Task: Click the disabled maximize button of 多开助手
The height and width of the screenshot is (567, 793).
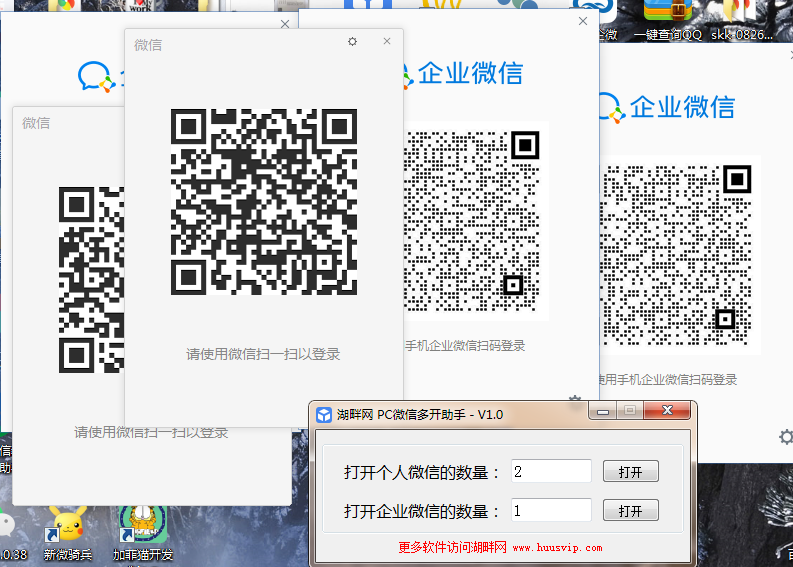Action: click(630, 411)
